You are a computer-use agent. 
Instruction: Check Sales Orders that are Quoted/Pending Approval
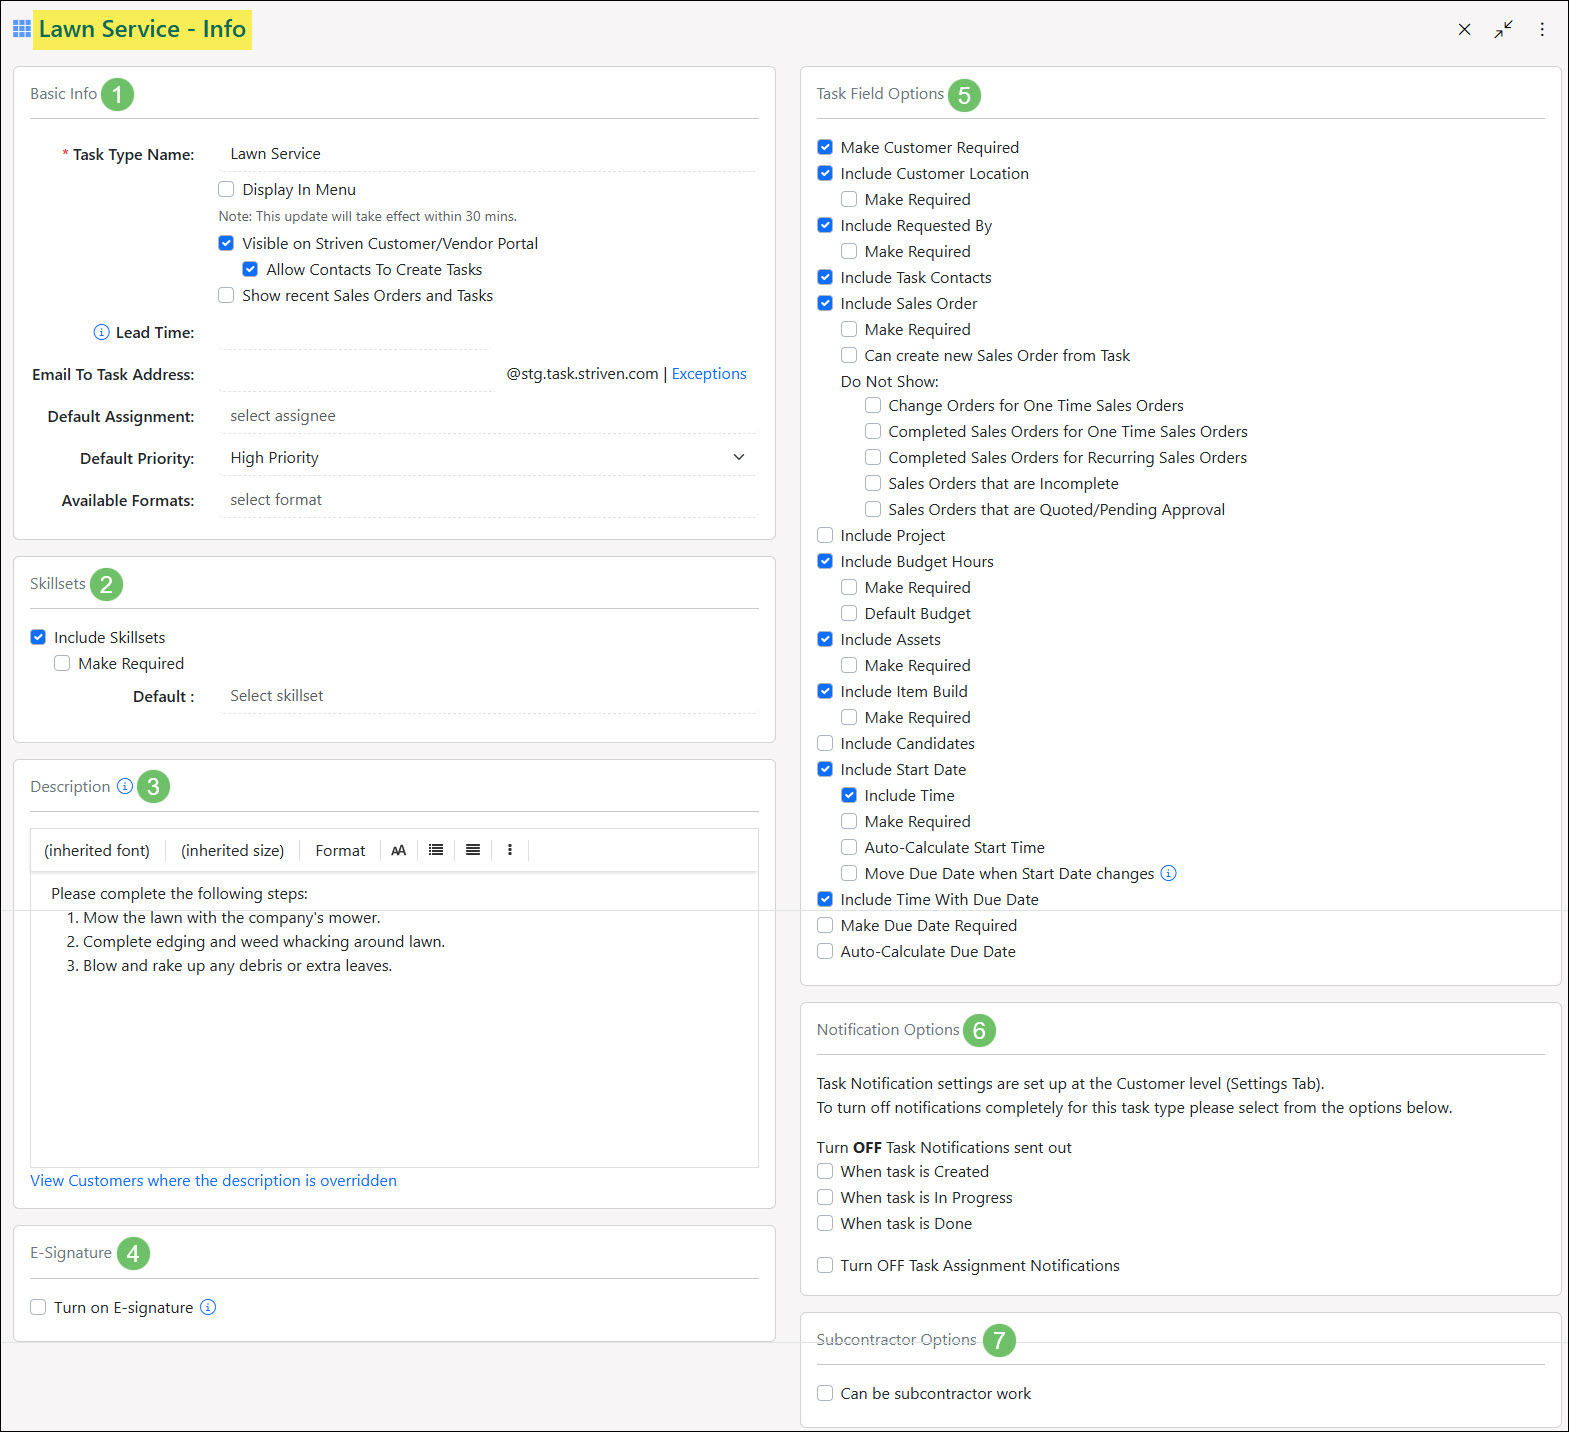click(x=873, y=509)
